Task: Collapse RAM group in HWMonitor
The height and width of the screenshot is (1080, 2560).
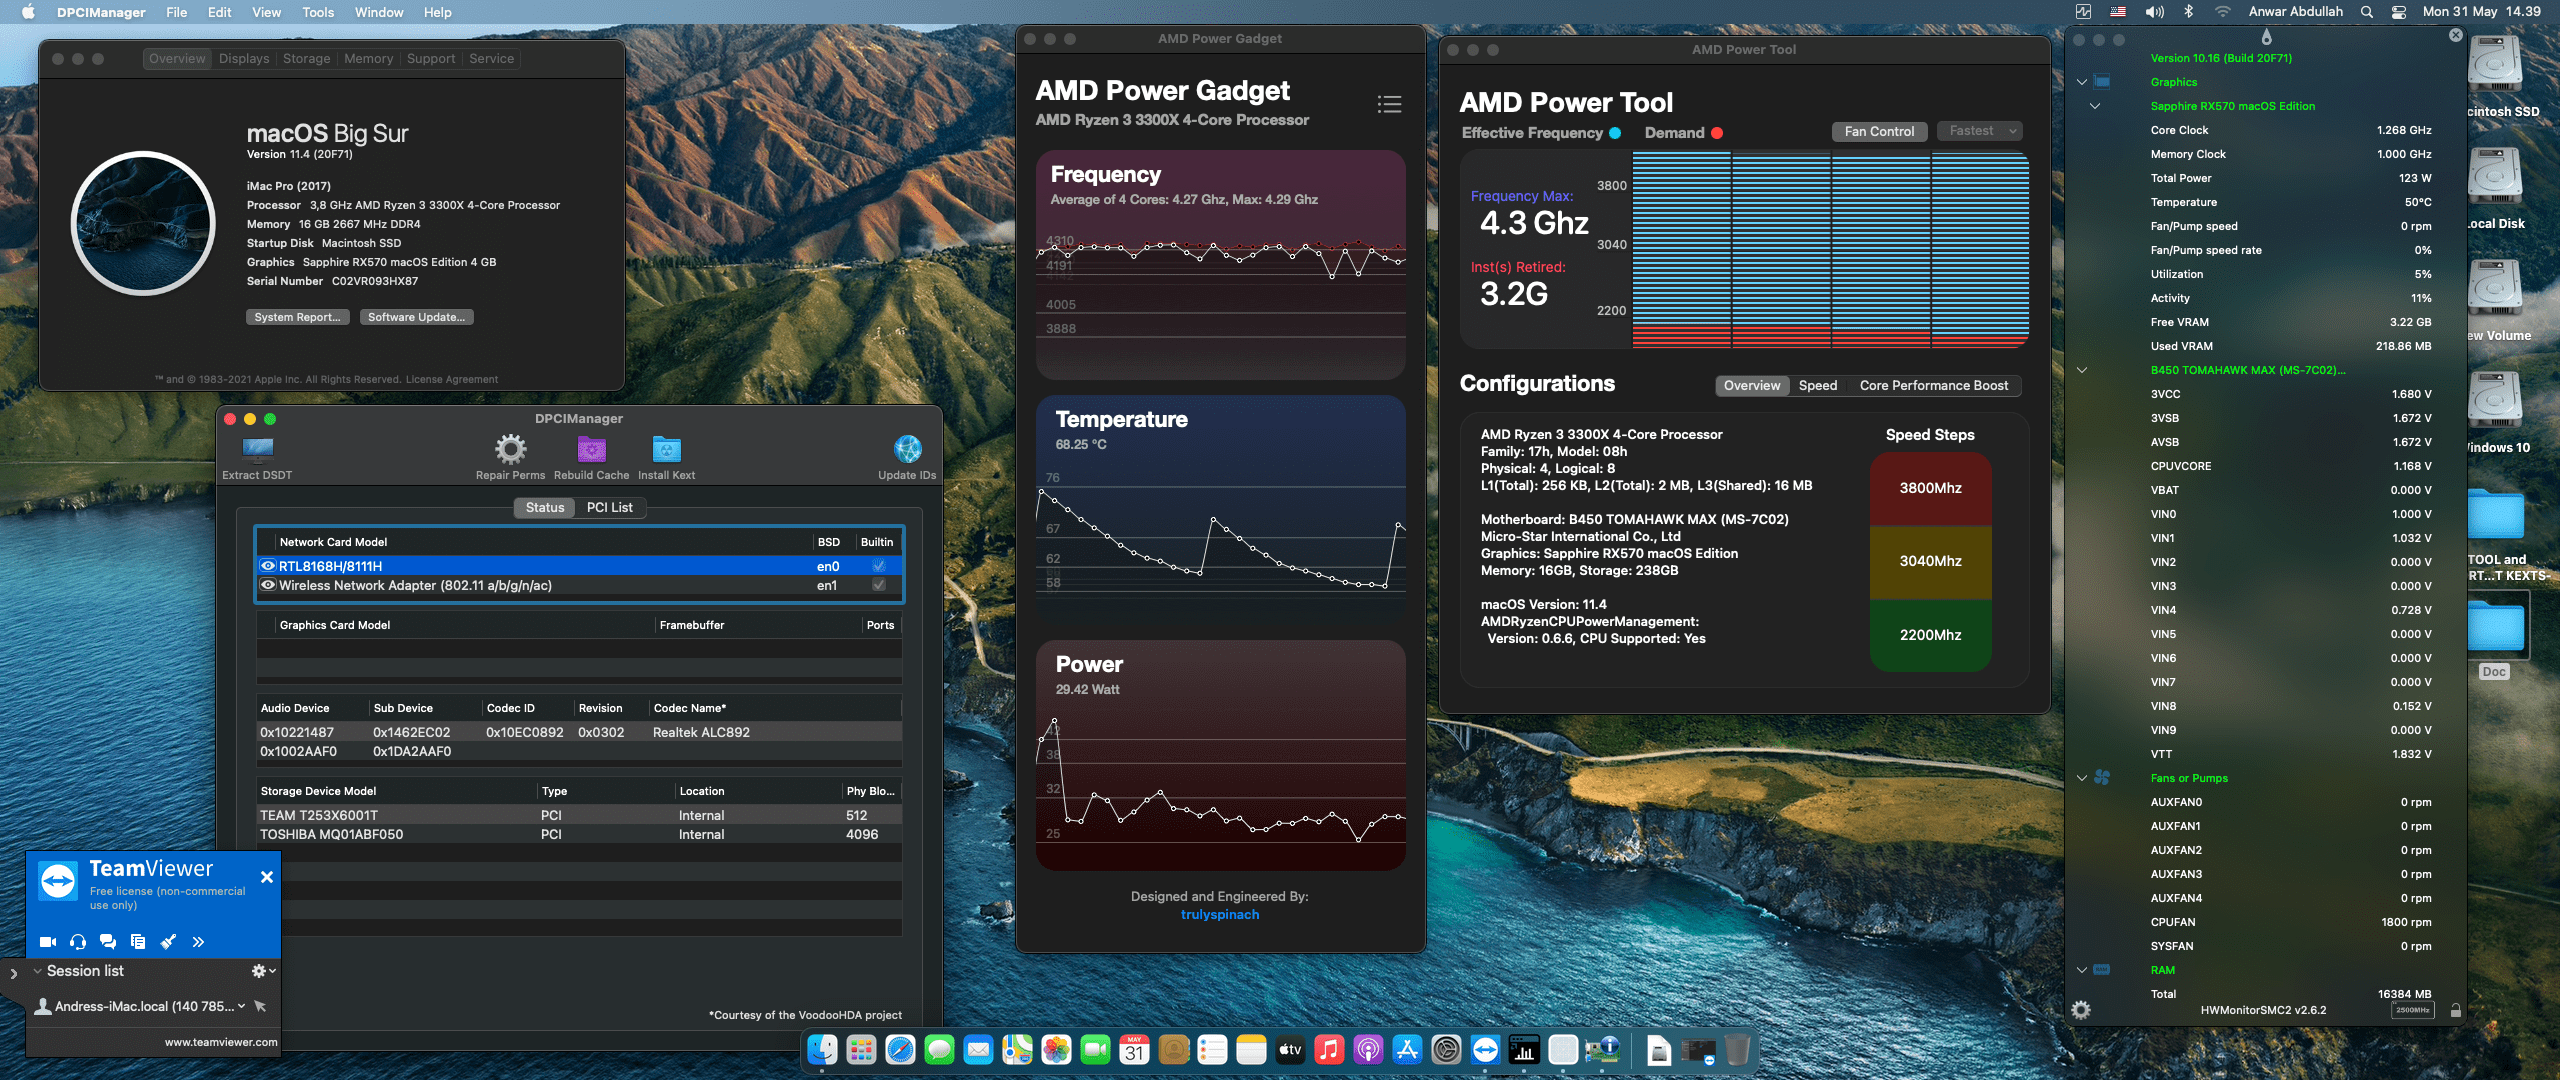Action: (x=2082, y=970)
